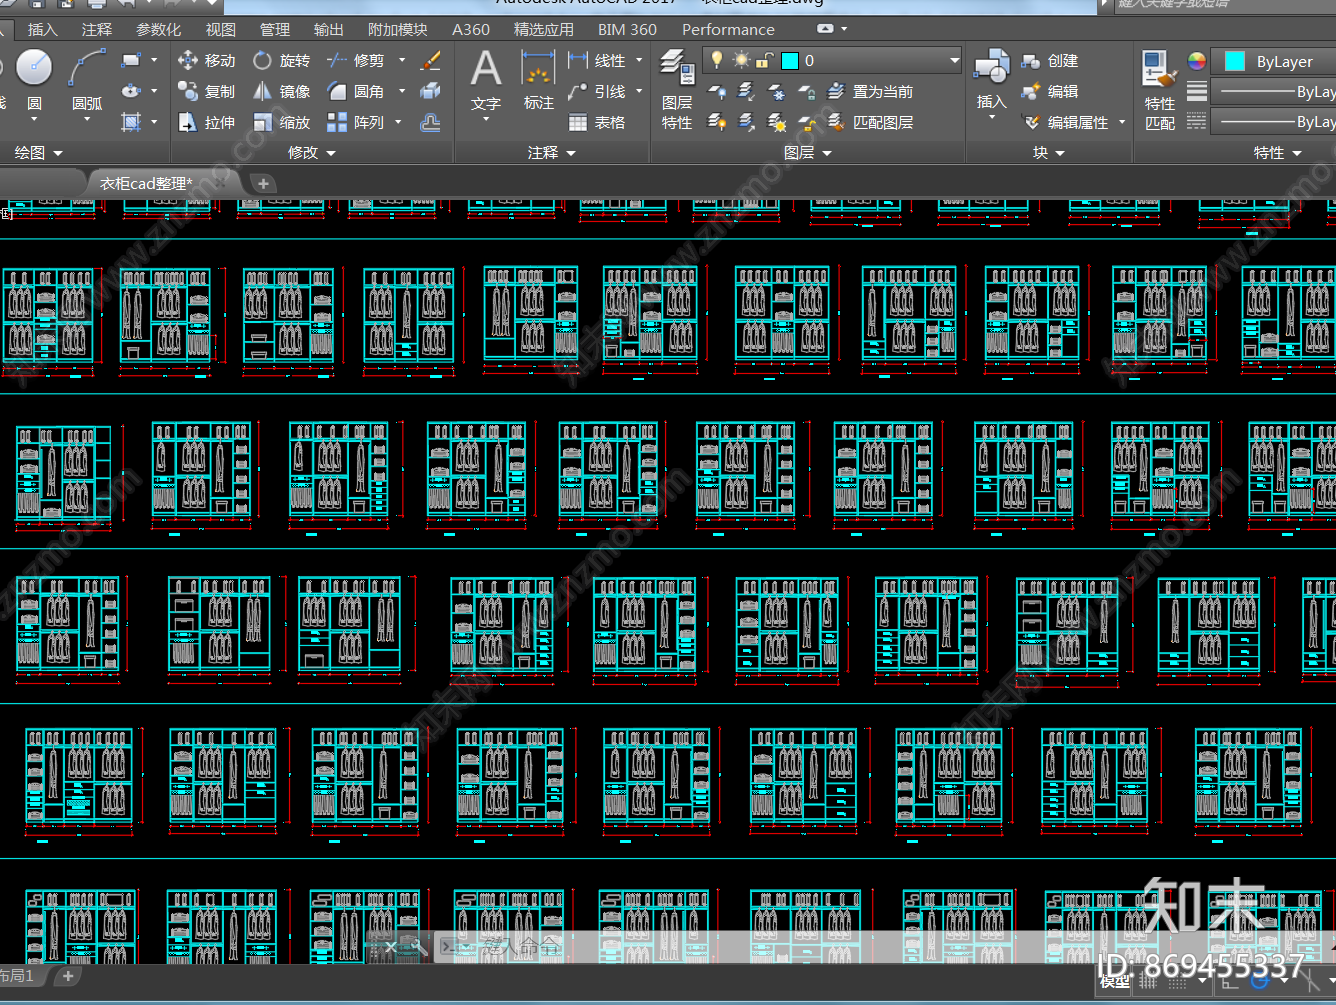Click the cyan color swatch of layer 0
The width and height of the screenshot is (1336, 1005).
790,61
